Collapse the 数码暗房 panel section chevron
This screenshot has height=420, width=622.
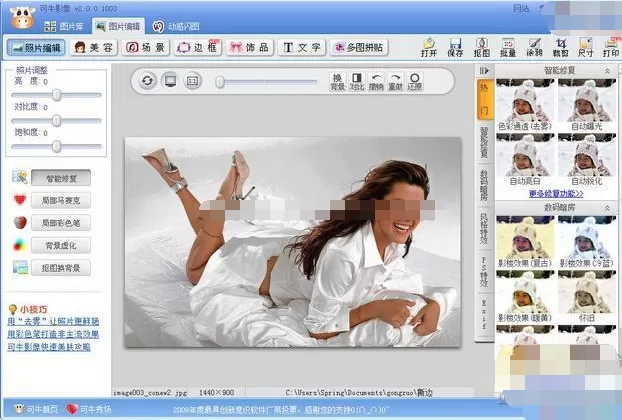point(607,208)
